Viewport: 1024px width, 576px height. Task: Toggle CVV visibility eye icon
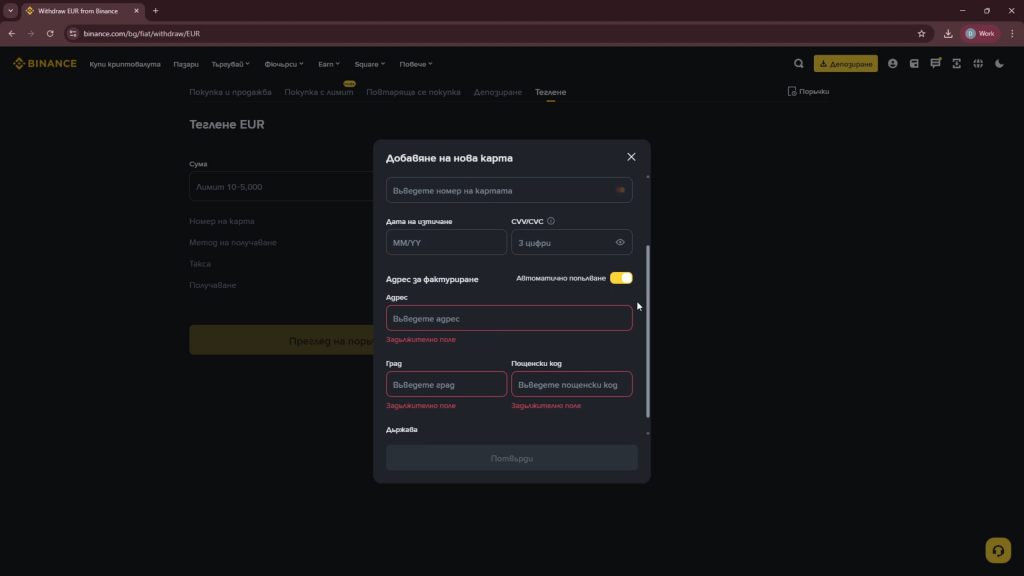coord(620,242)
